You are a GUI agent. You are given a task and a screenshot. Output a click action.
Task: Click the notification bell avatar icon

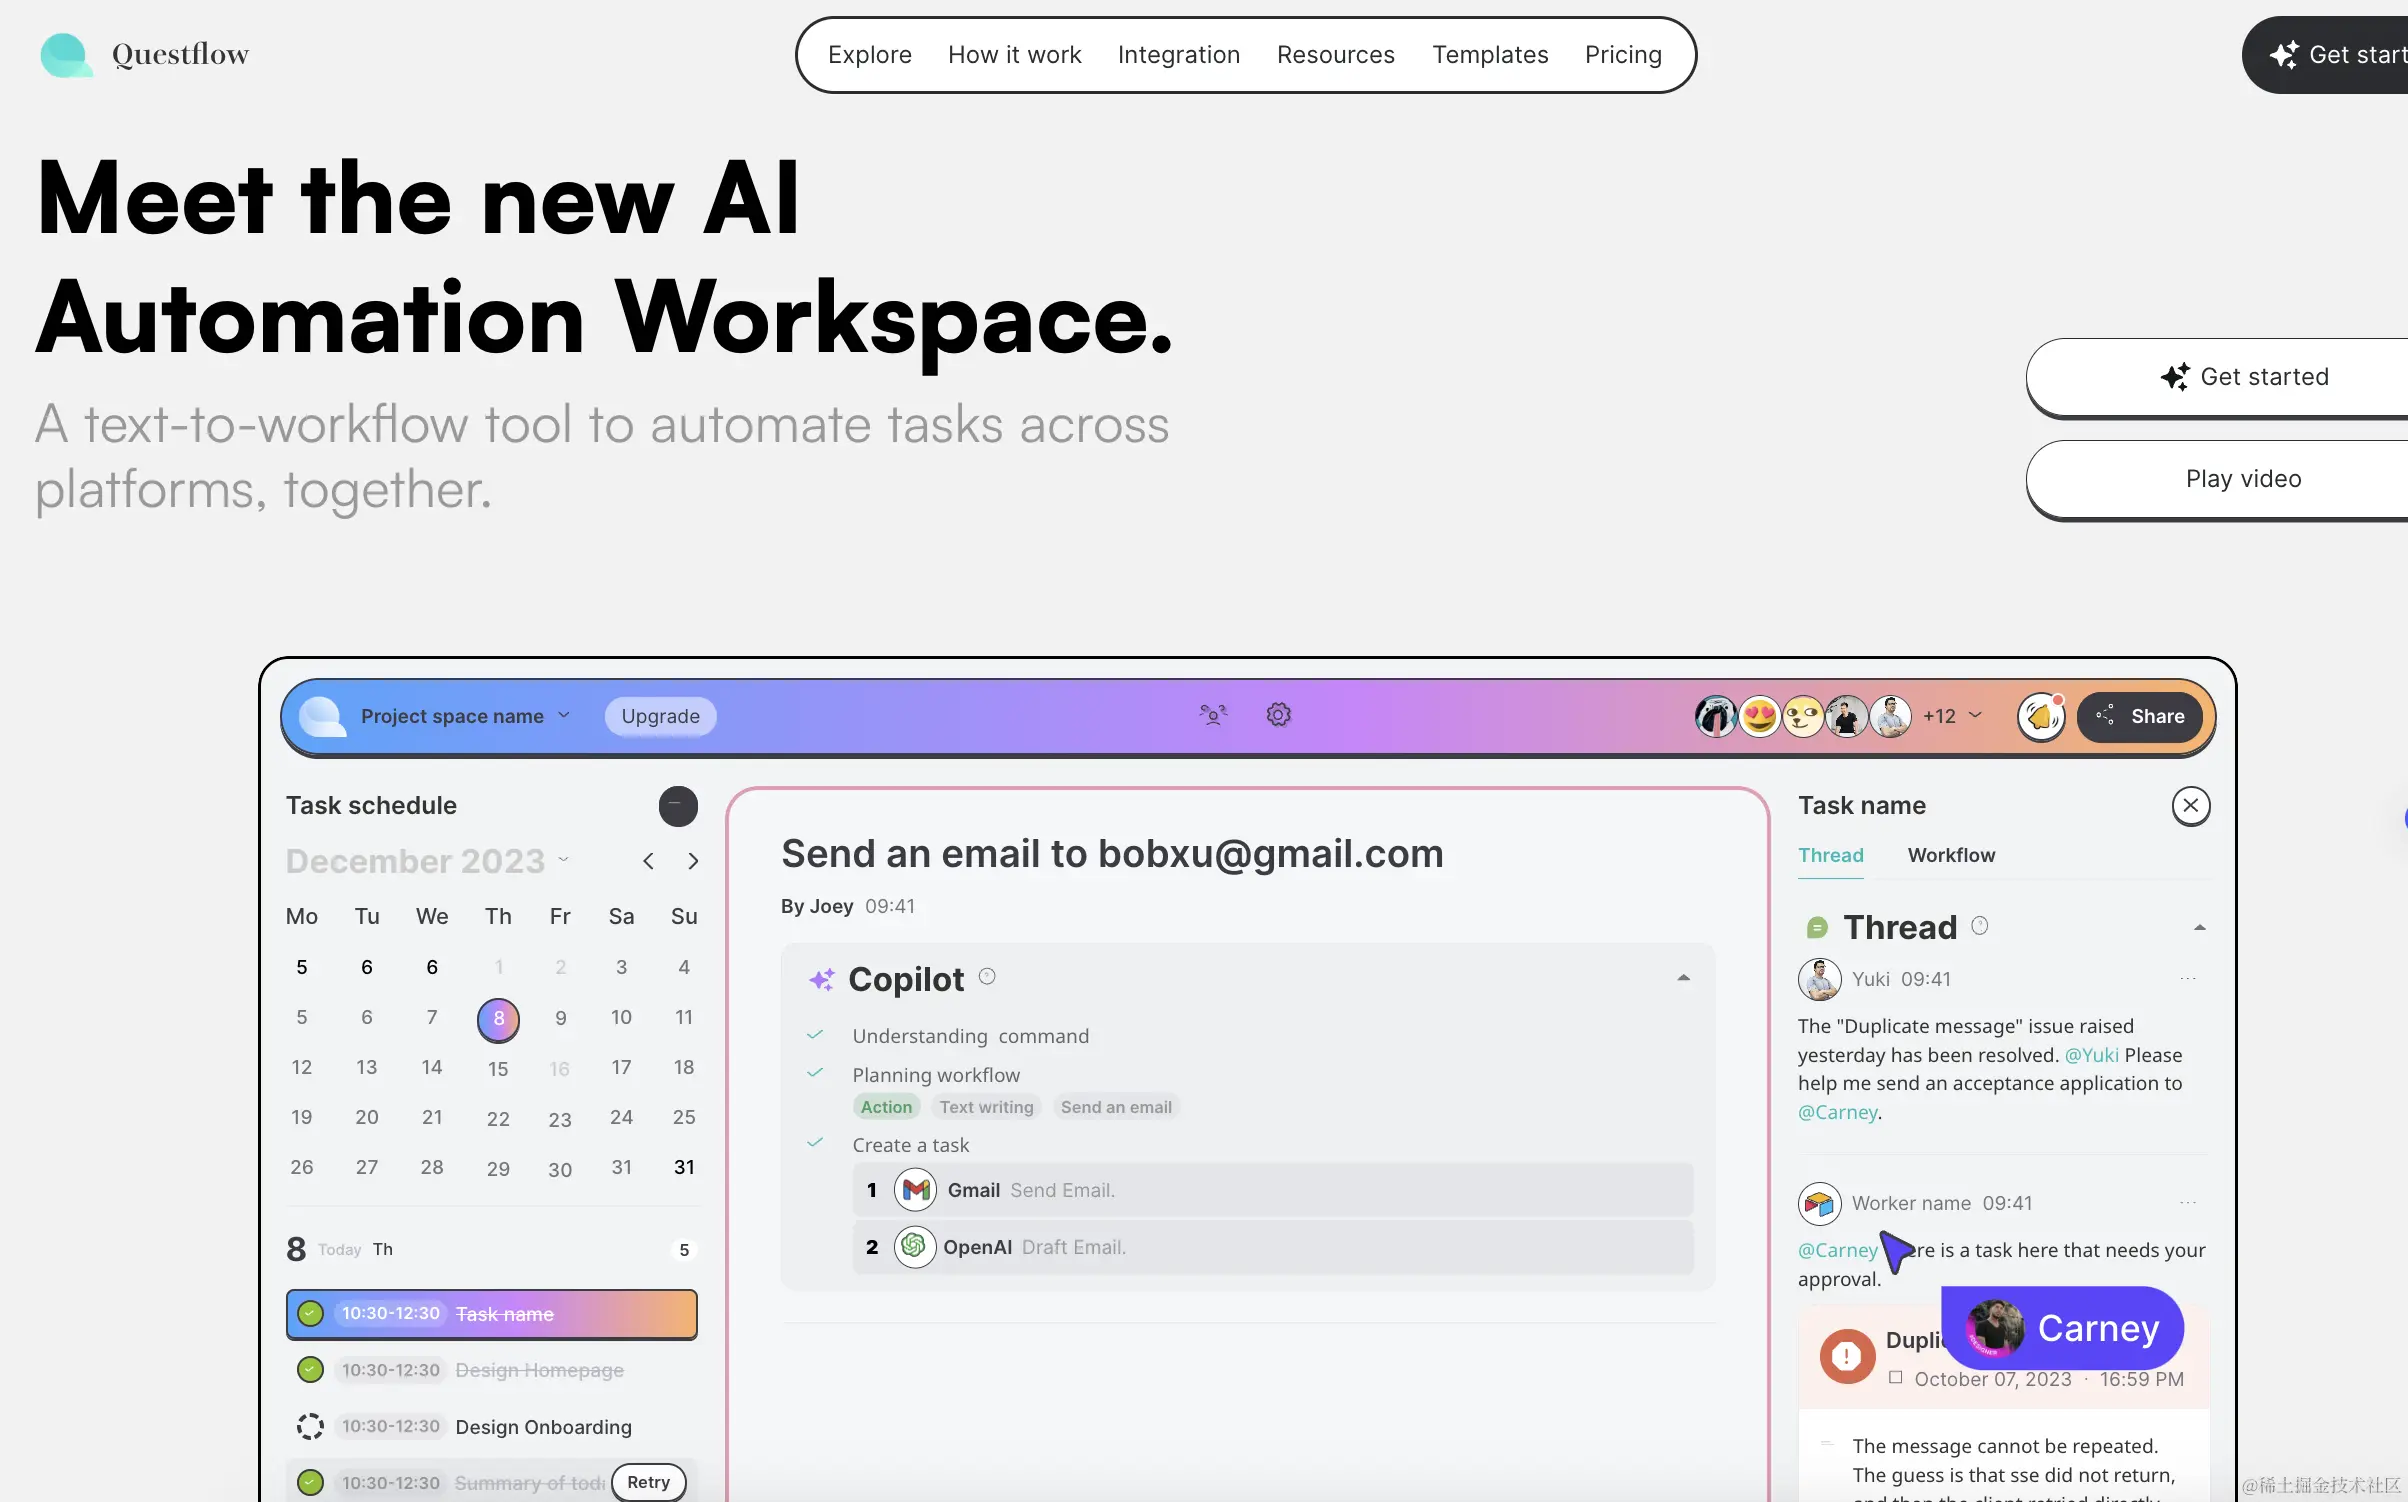tap(2040, 716)
